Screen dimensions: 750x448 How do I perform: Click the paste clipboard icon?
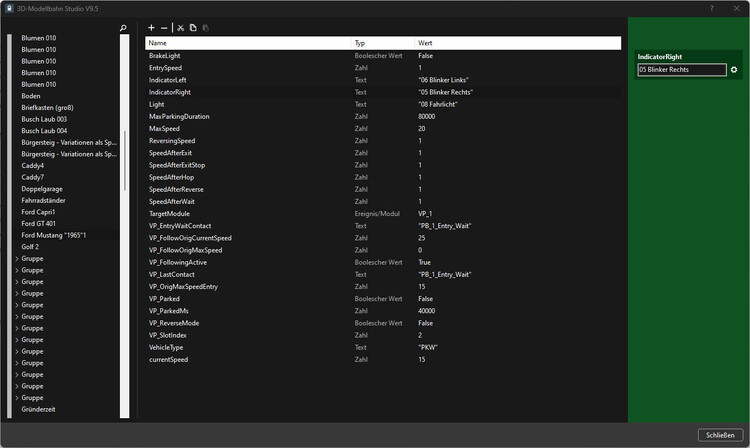coord(206,28)
